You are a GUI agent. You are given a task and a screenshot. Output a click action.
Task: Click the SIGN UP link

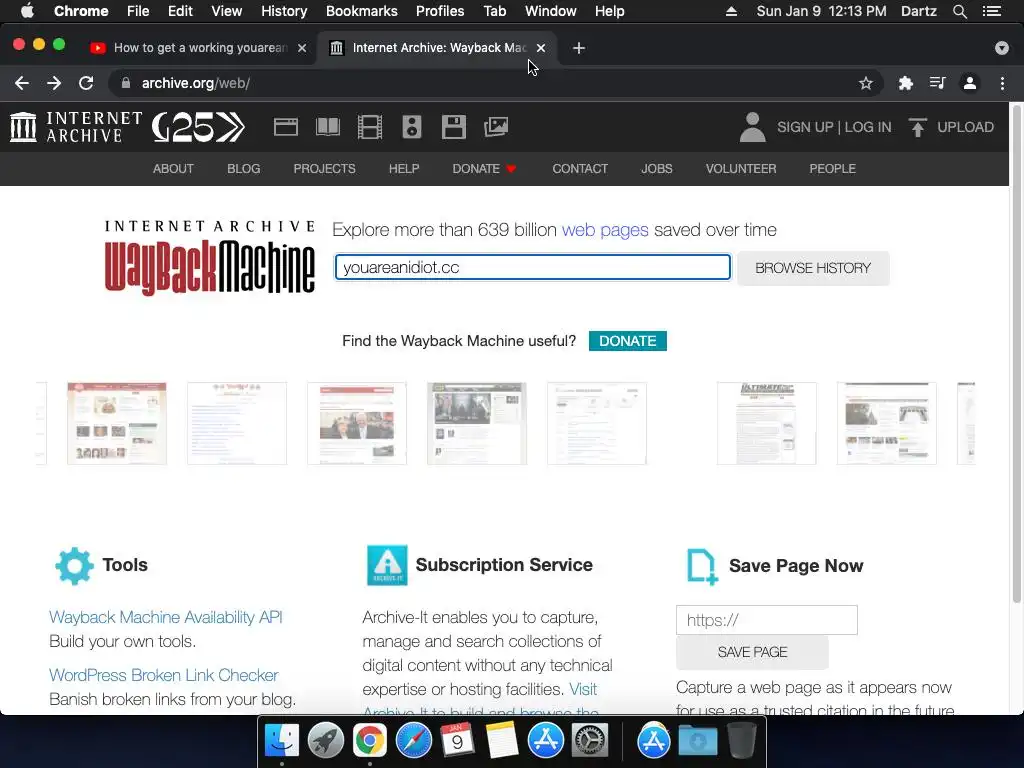[805, 127]
